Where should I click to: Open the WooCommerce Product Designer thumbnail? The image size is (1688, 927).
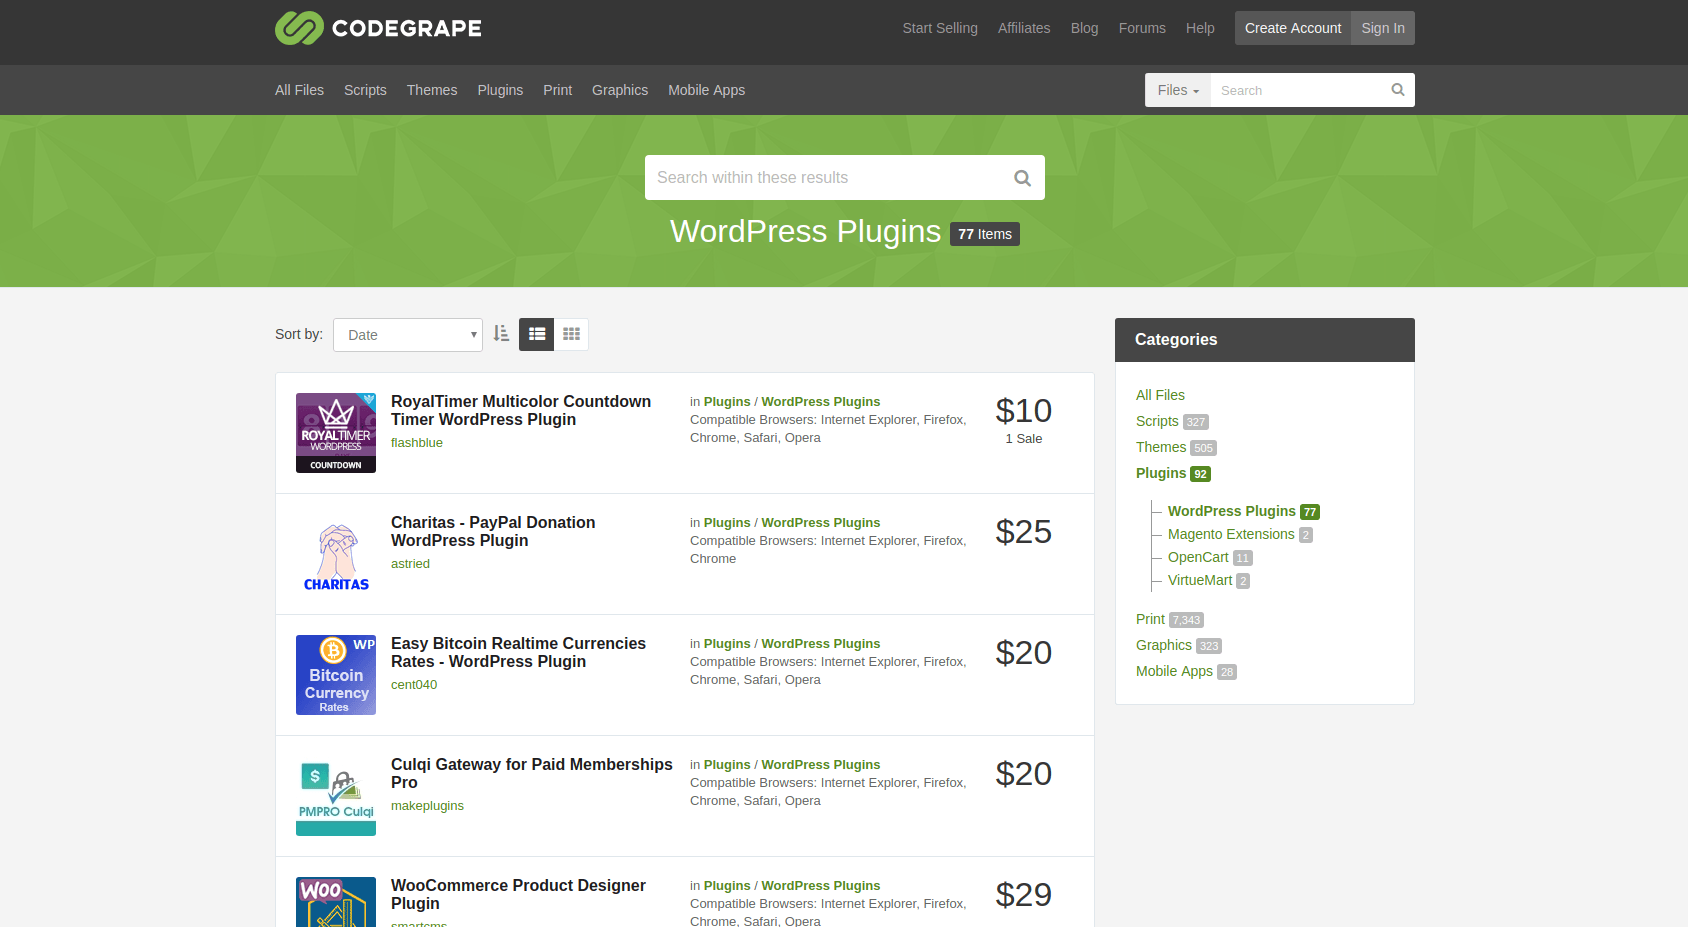(x=336, y=902)
